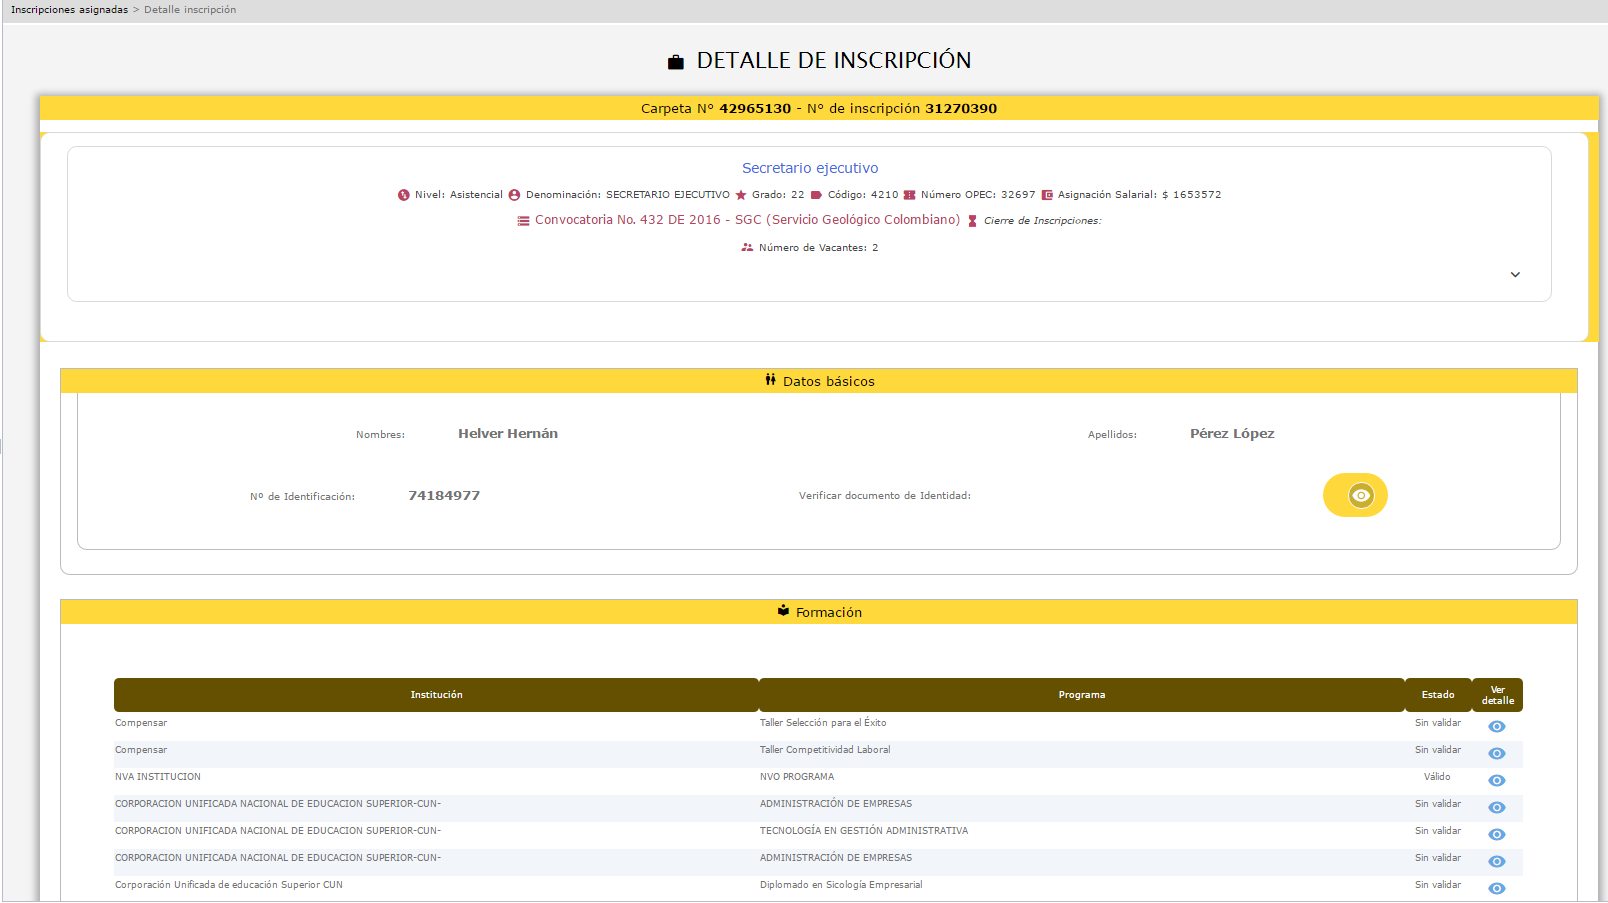The image size is (1608, 903).
Task: Click the star icon next to Grado
Action: pos(741,195)
